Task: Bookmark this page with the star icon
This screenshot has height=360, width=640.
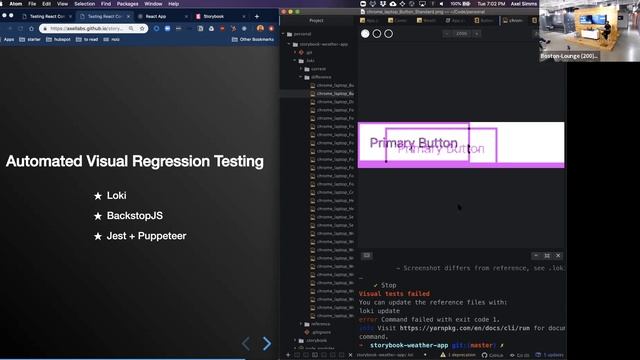Action: point(142,29)
